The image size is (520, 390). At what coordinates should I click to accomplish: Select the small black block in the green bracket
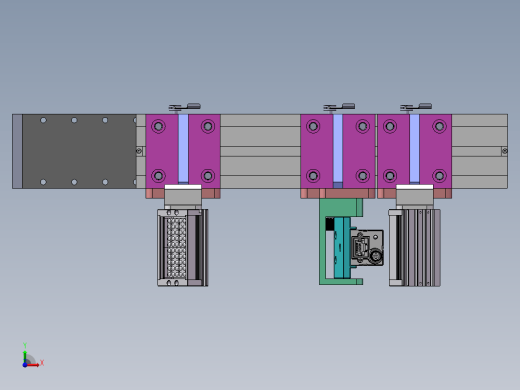coord(329,224)
